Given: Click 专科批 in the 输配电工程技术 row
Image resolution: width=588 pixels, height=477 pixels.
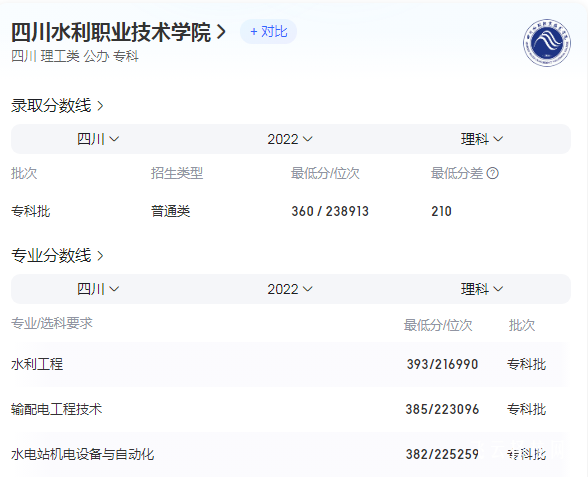Looking at the screenshot, I should tap(526, 409).
